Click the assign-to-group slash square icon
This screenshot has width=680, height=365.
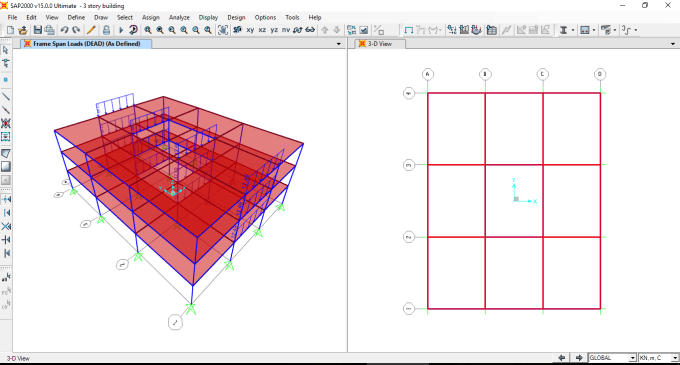click(x=379, y=30)
